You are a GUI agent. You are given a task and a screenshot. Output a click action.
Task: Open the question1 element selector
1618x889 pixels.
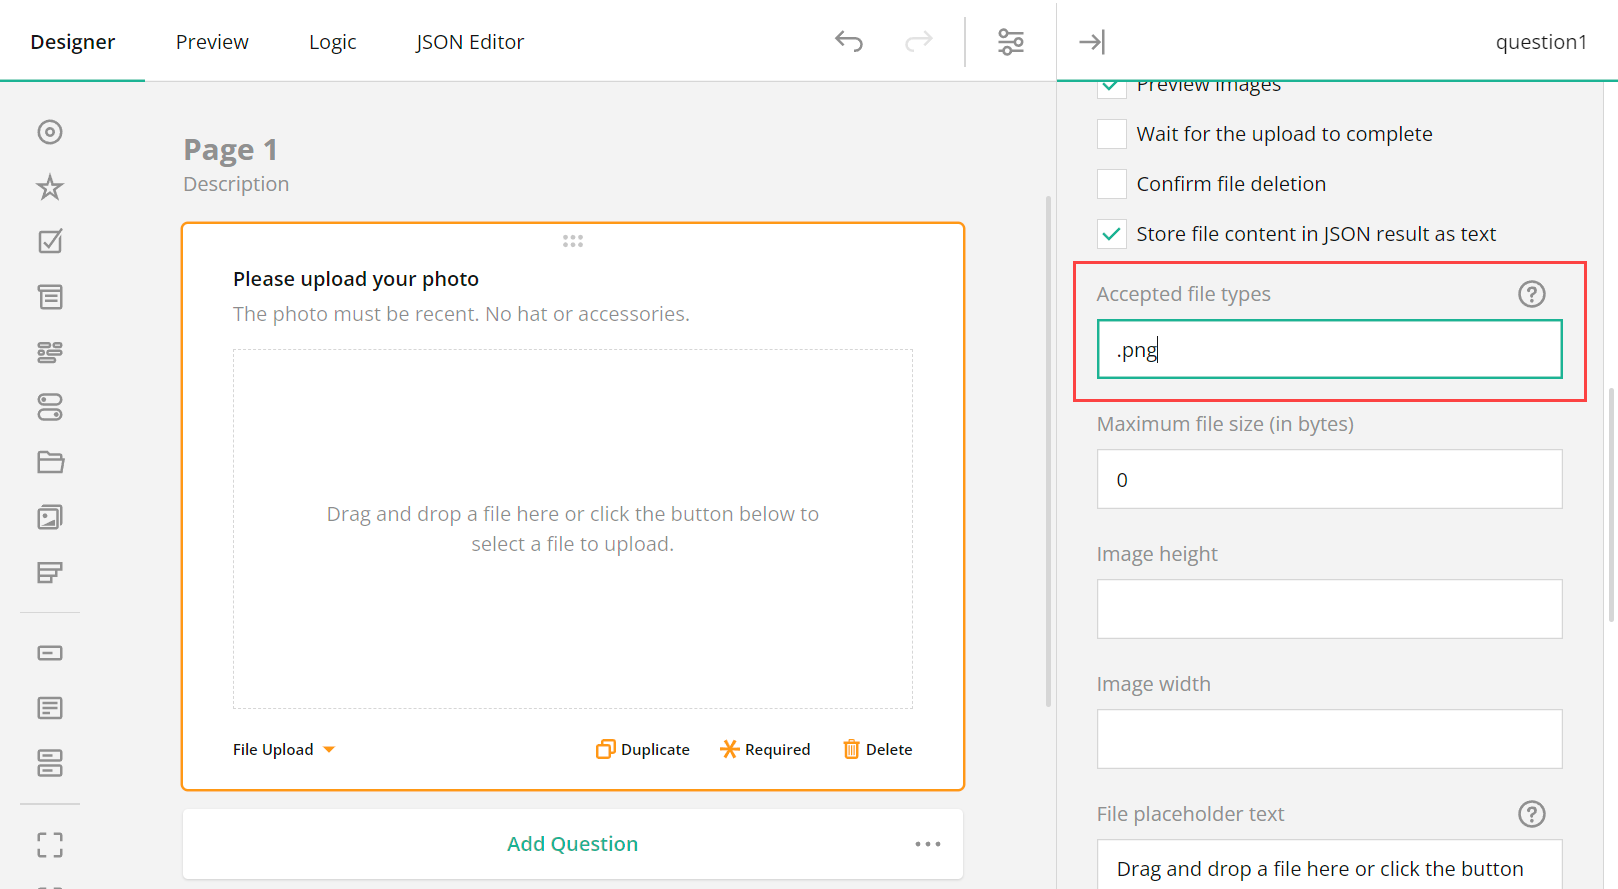(x=1541, y=42)
